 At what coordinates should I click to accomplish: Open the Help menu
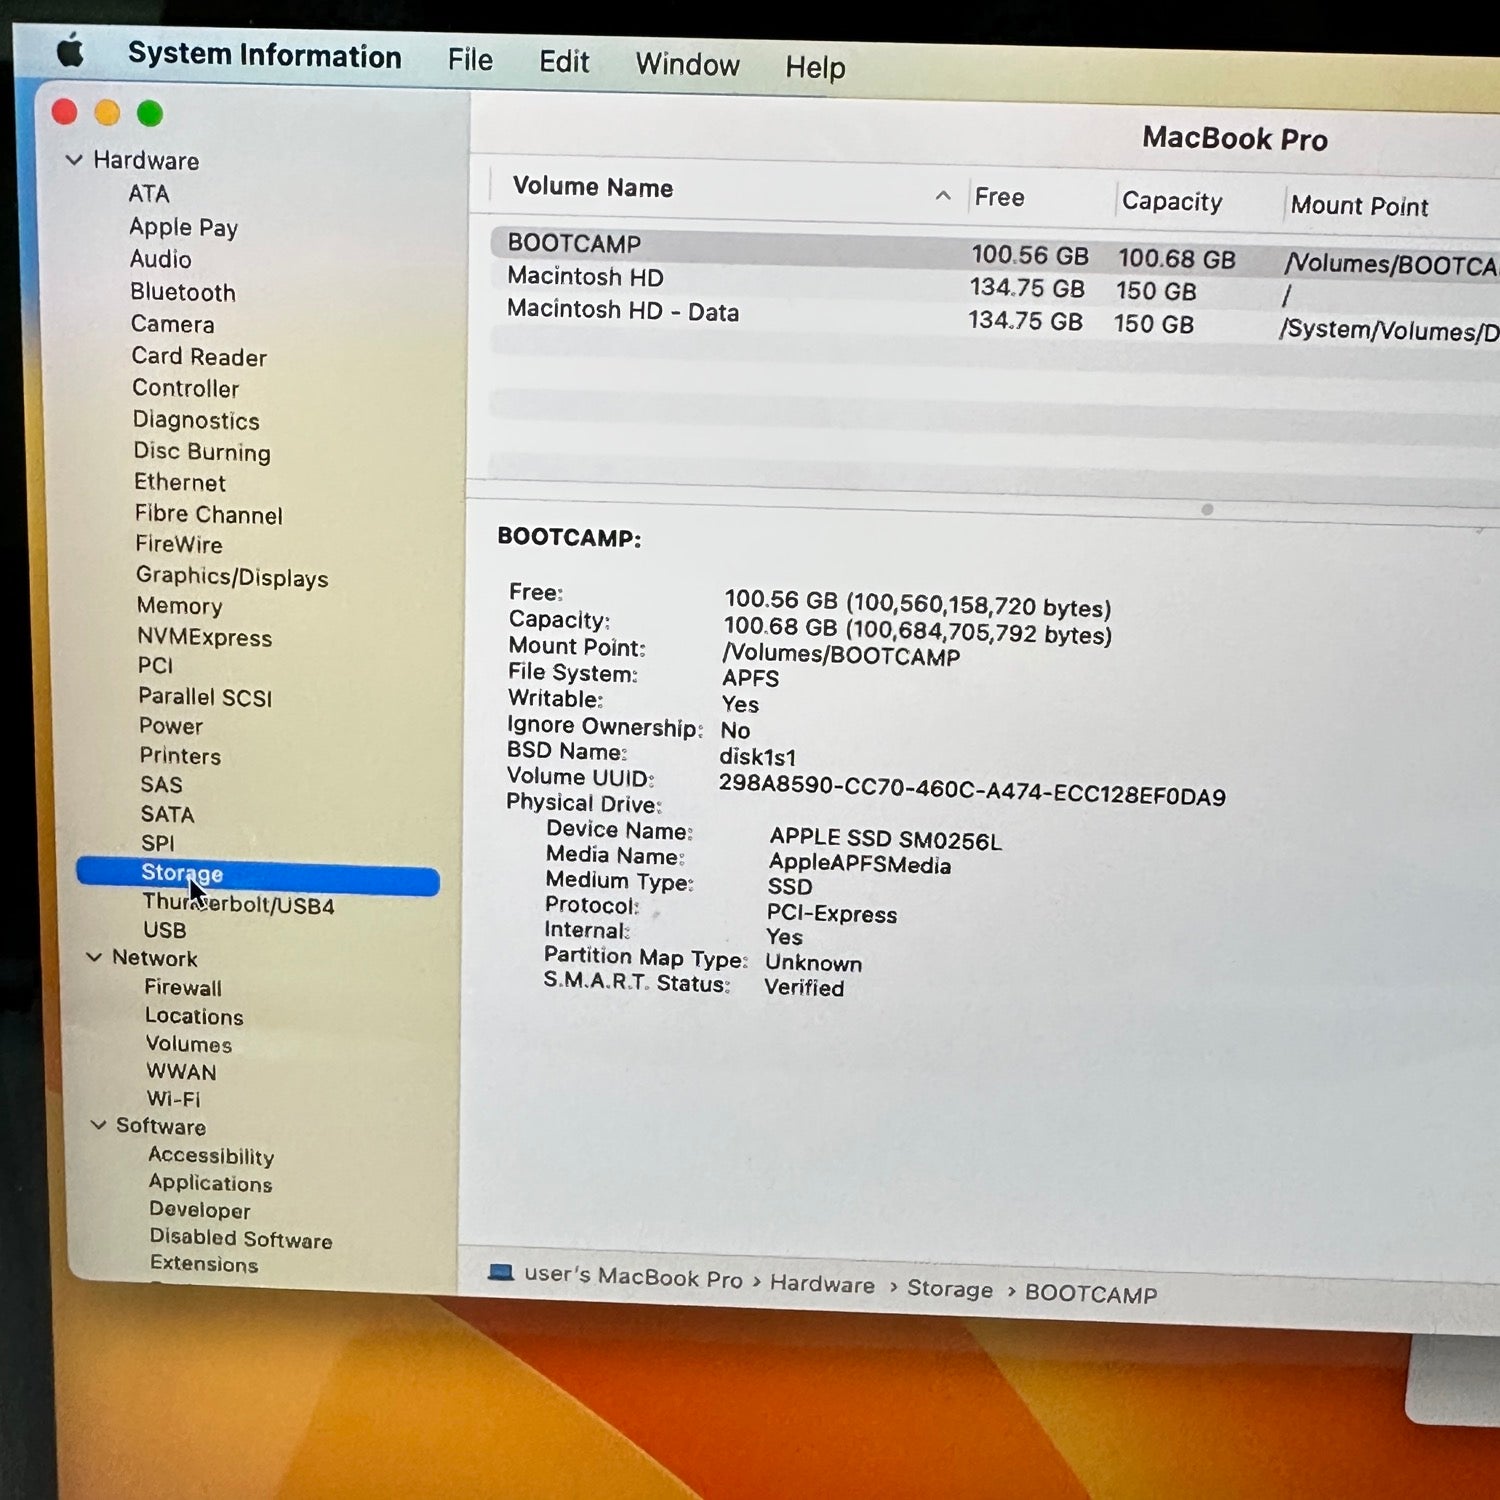[815, 68]
